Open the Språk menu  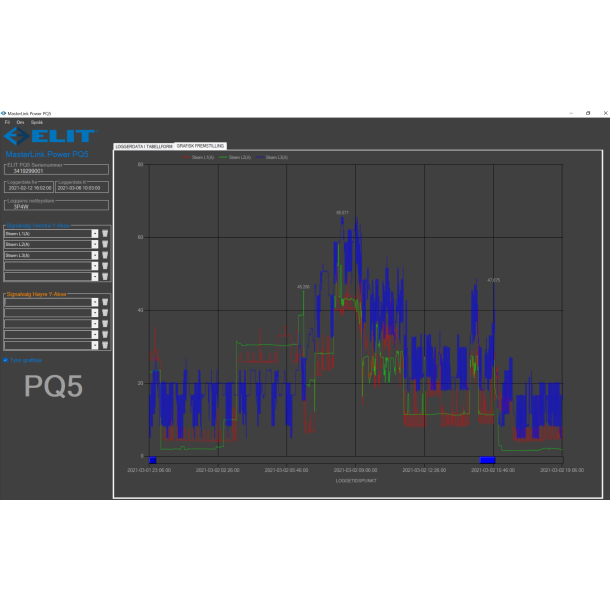pyautogui.click(x=37, y=122)
